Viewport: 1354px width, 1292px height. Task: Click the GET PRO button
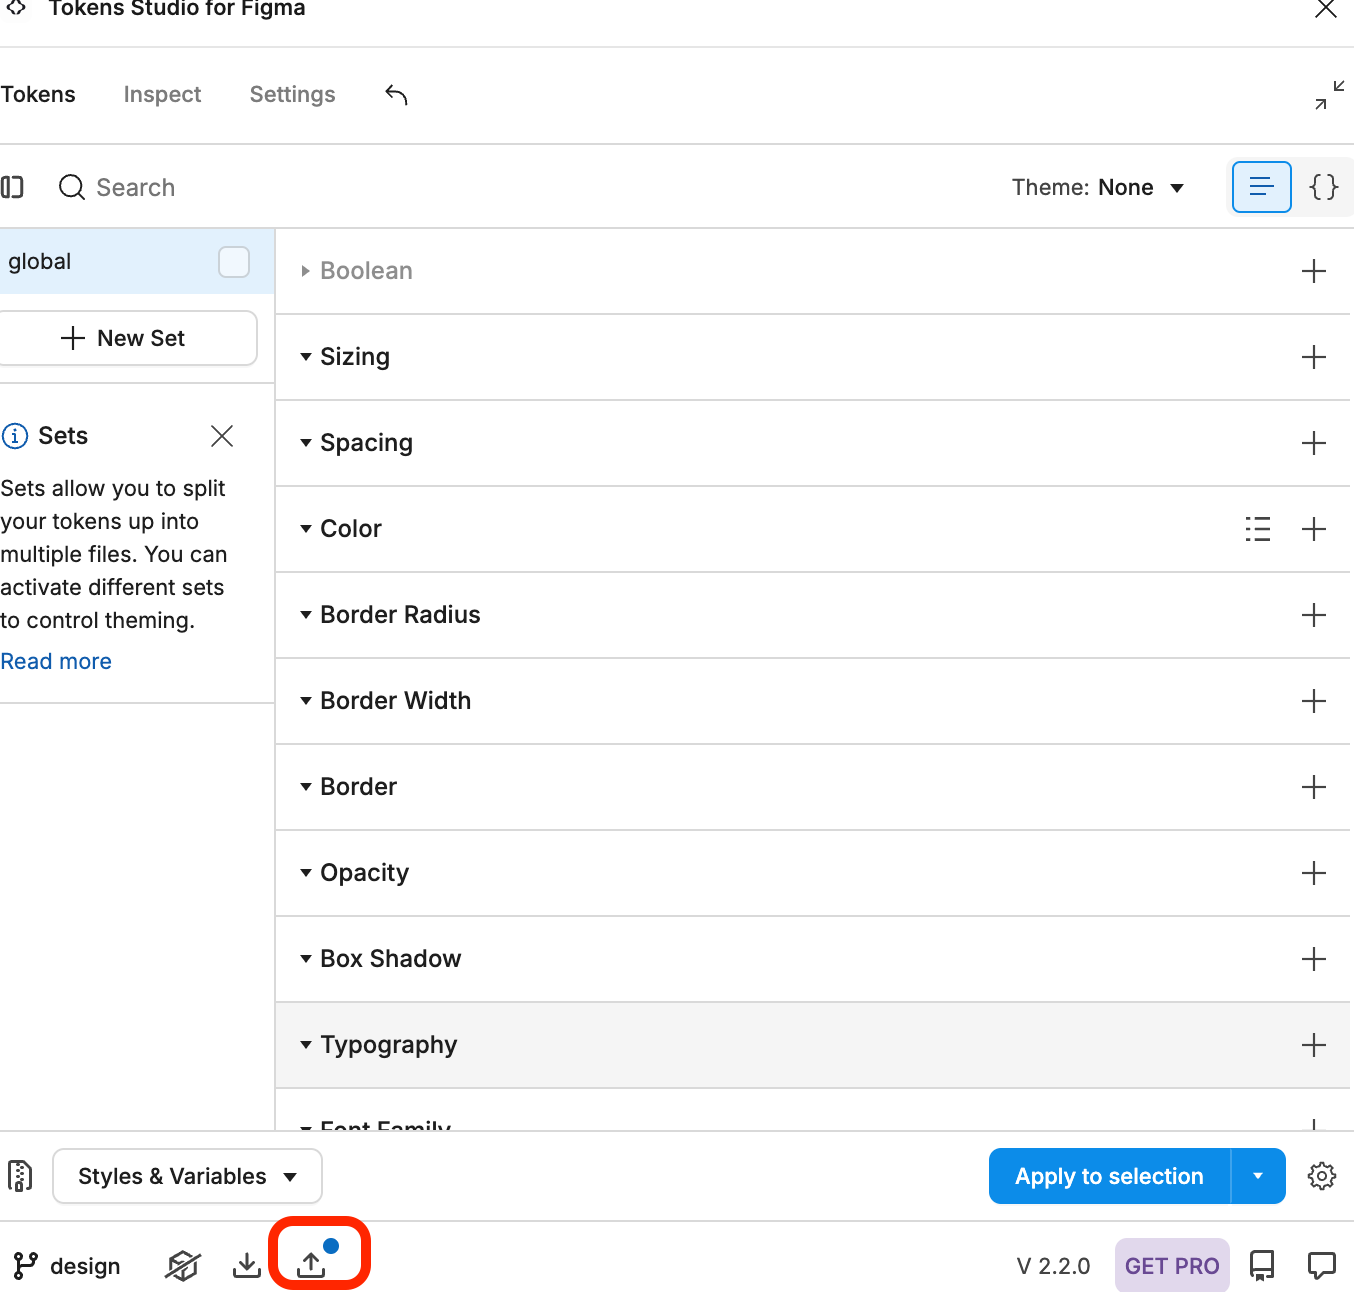(1172, 1266)
